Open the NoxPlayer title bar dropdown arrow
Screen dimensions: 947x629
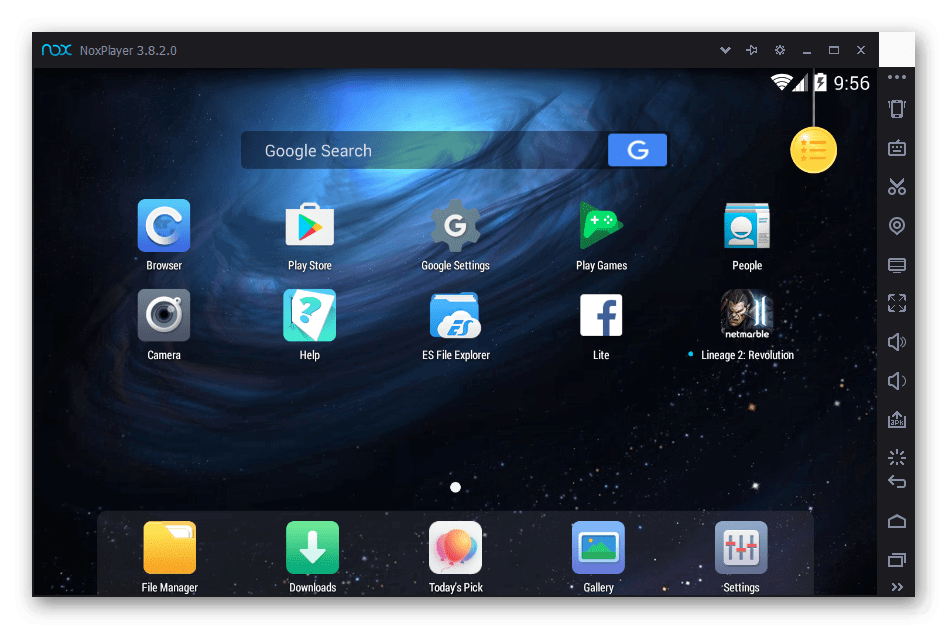click(x=725, y=50)
